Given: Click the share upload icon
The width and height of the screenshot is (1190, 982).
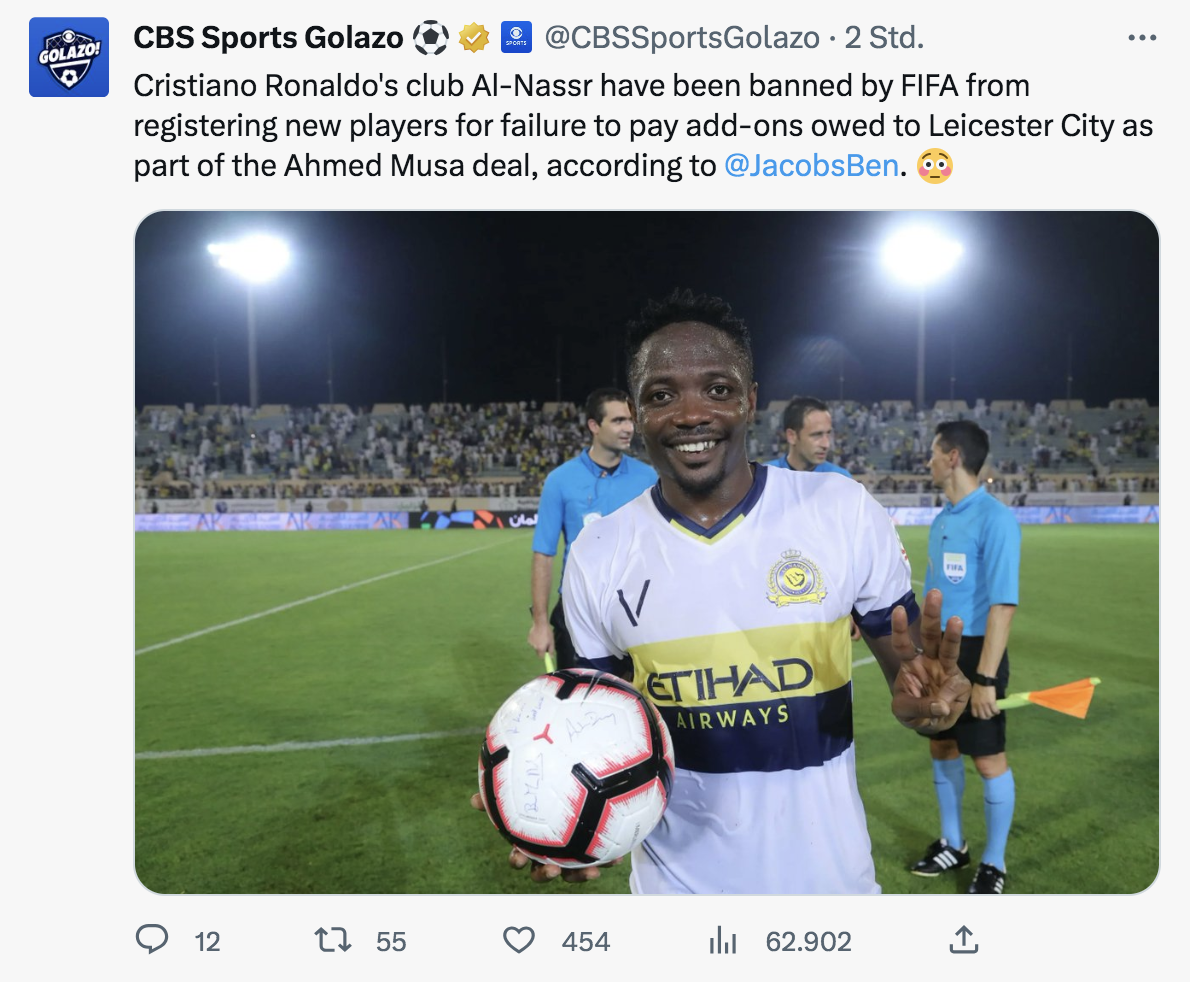Looking at the screenshot, I should pos(962,939).
